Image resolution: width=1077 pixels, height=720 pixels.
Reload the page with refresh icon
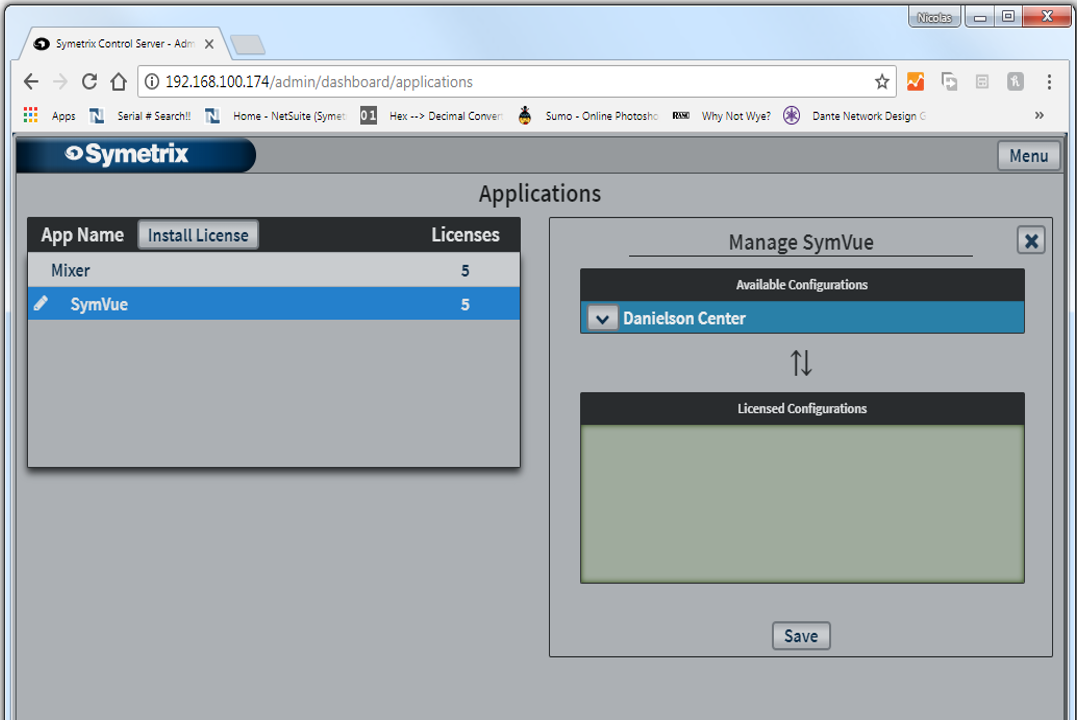89,82
